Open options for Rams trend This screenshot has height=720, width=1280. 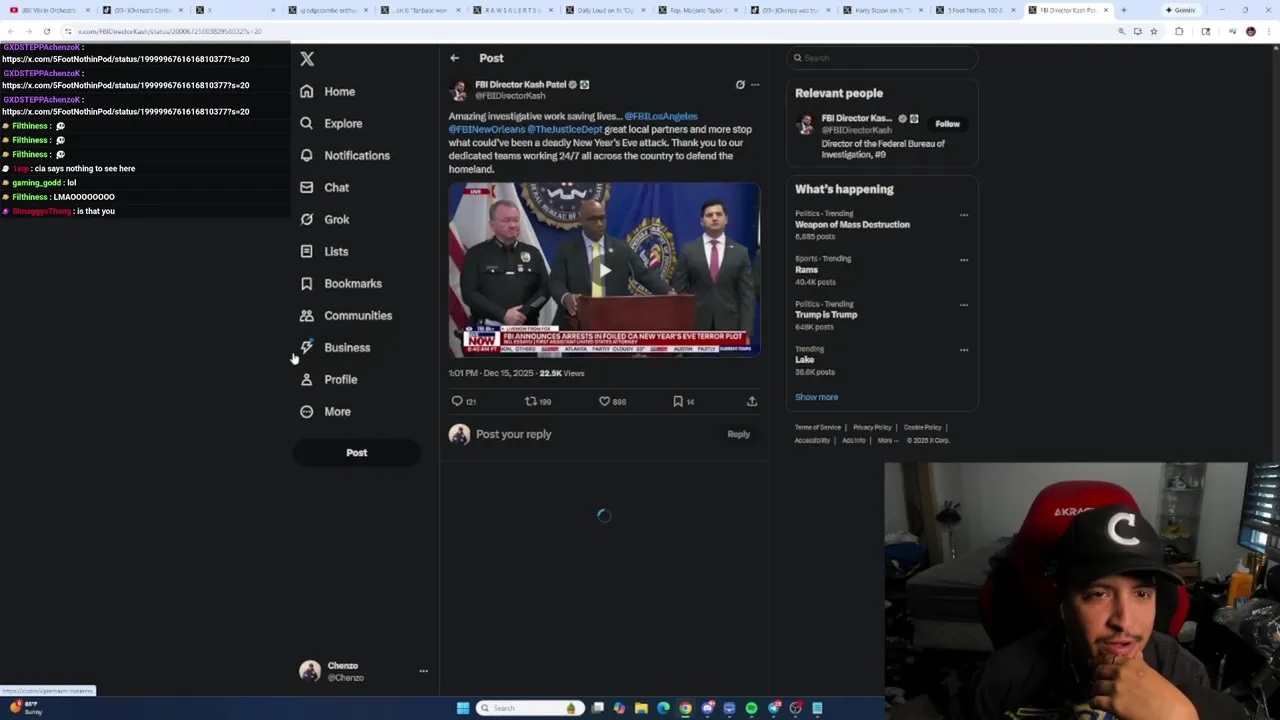pyautogui.click(x=964, y=260)
